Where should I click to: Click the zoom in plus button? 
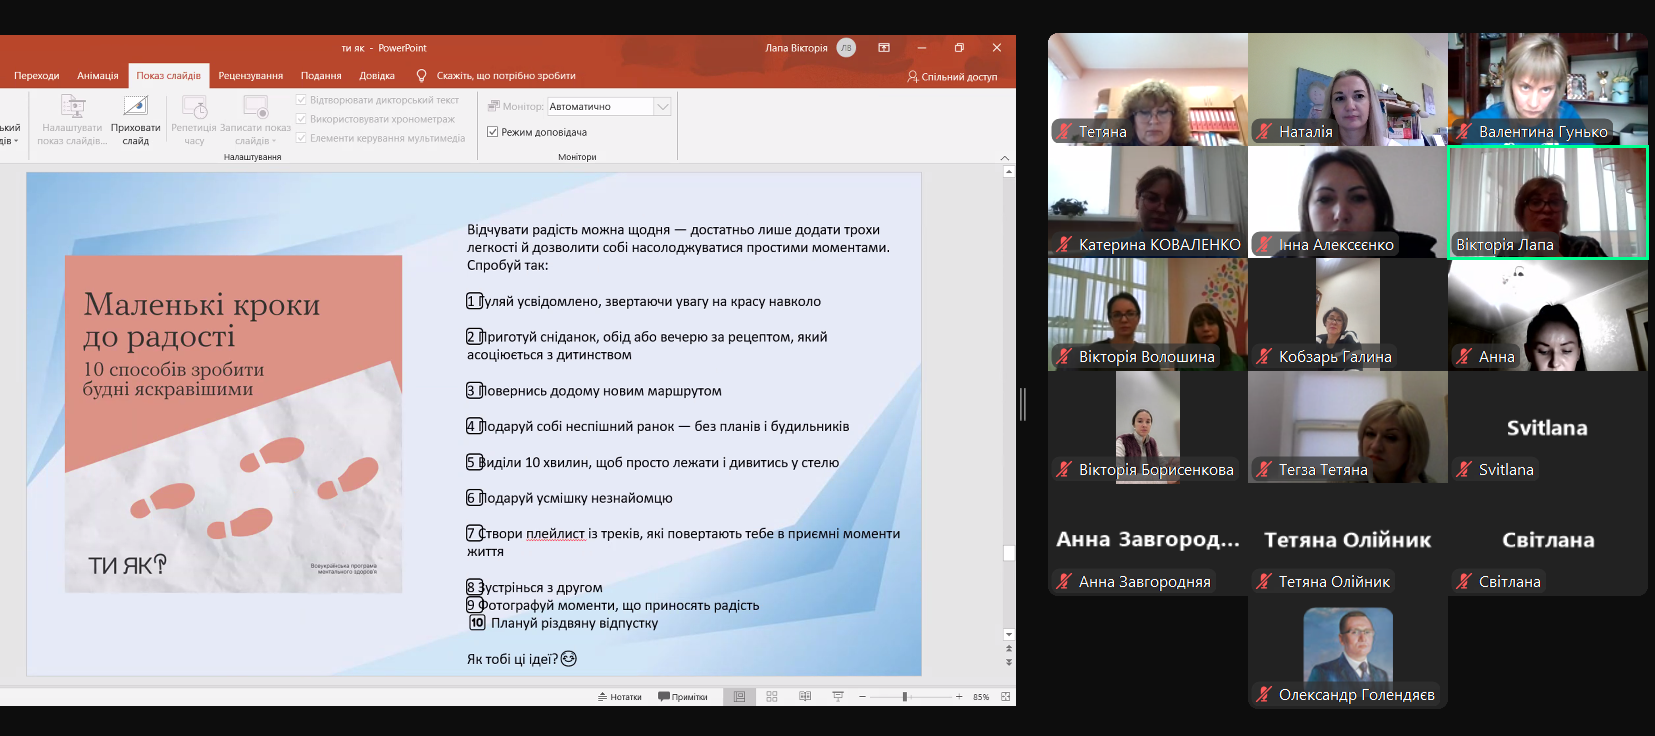(959, 697)
